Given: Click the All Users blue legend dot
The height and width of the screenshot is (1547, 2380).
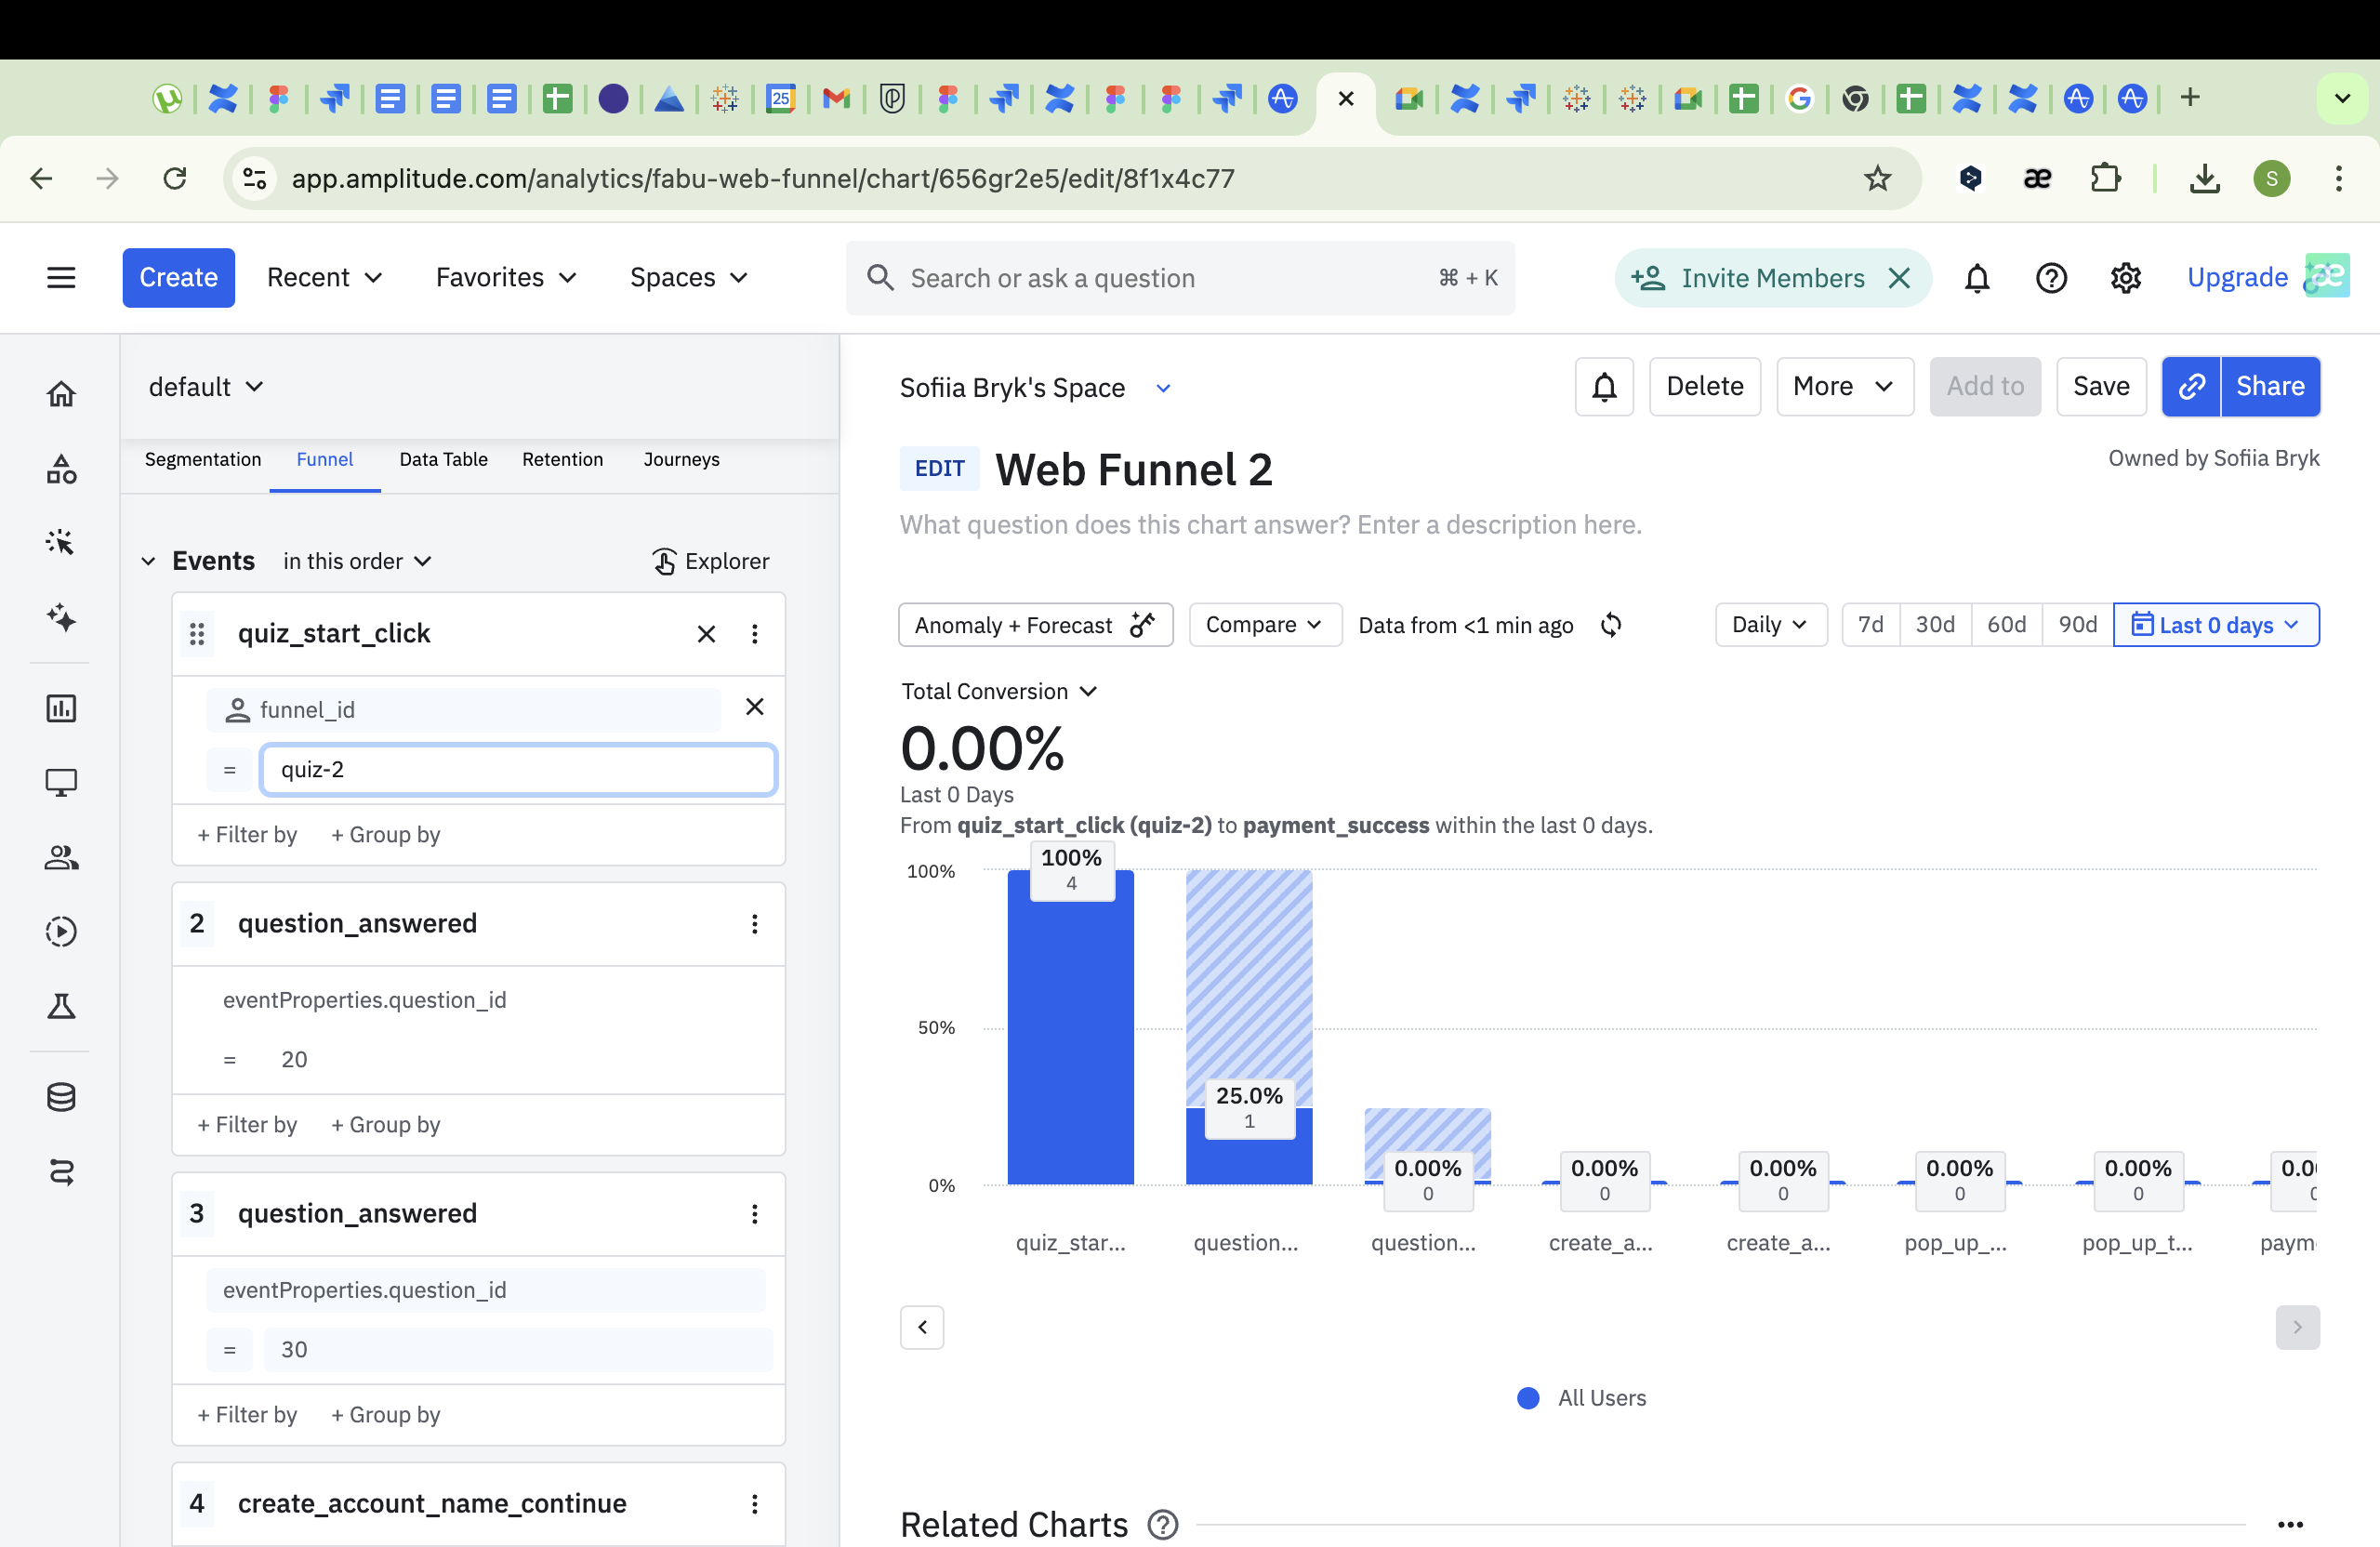Looking at the screenshot, I should [1527, 1398].
